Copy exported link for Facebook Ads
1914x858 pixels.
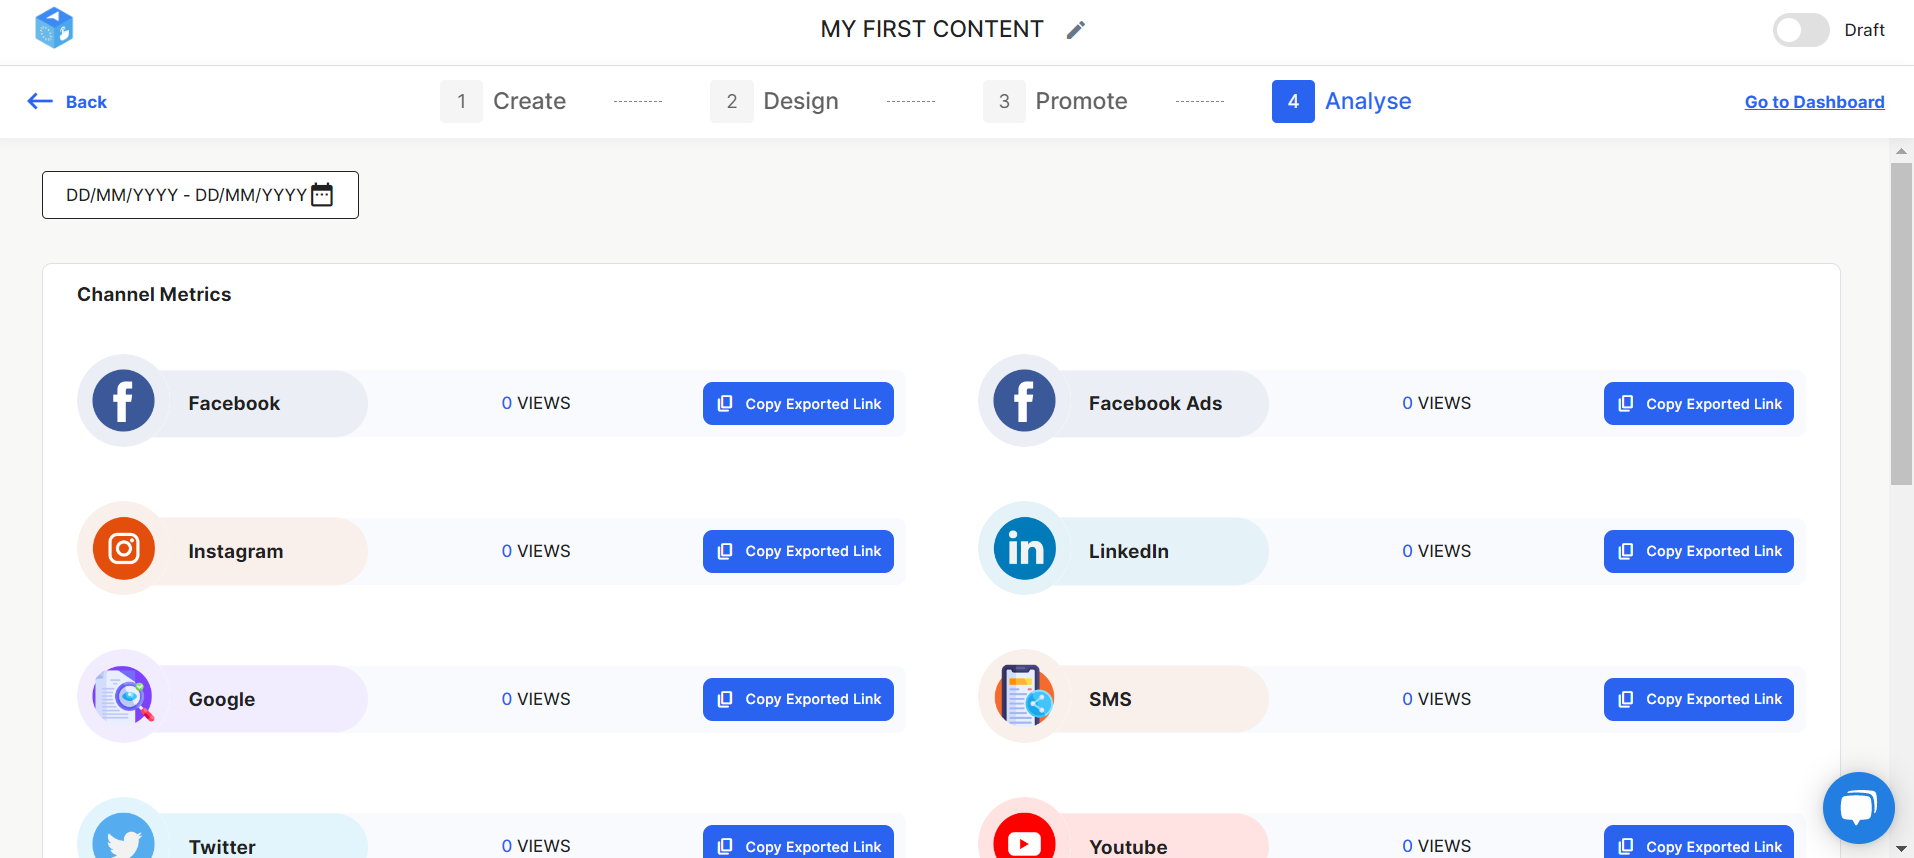pyautogui.click(x=1699, y=404)
